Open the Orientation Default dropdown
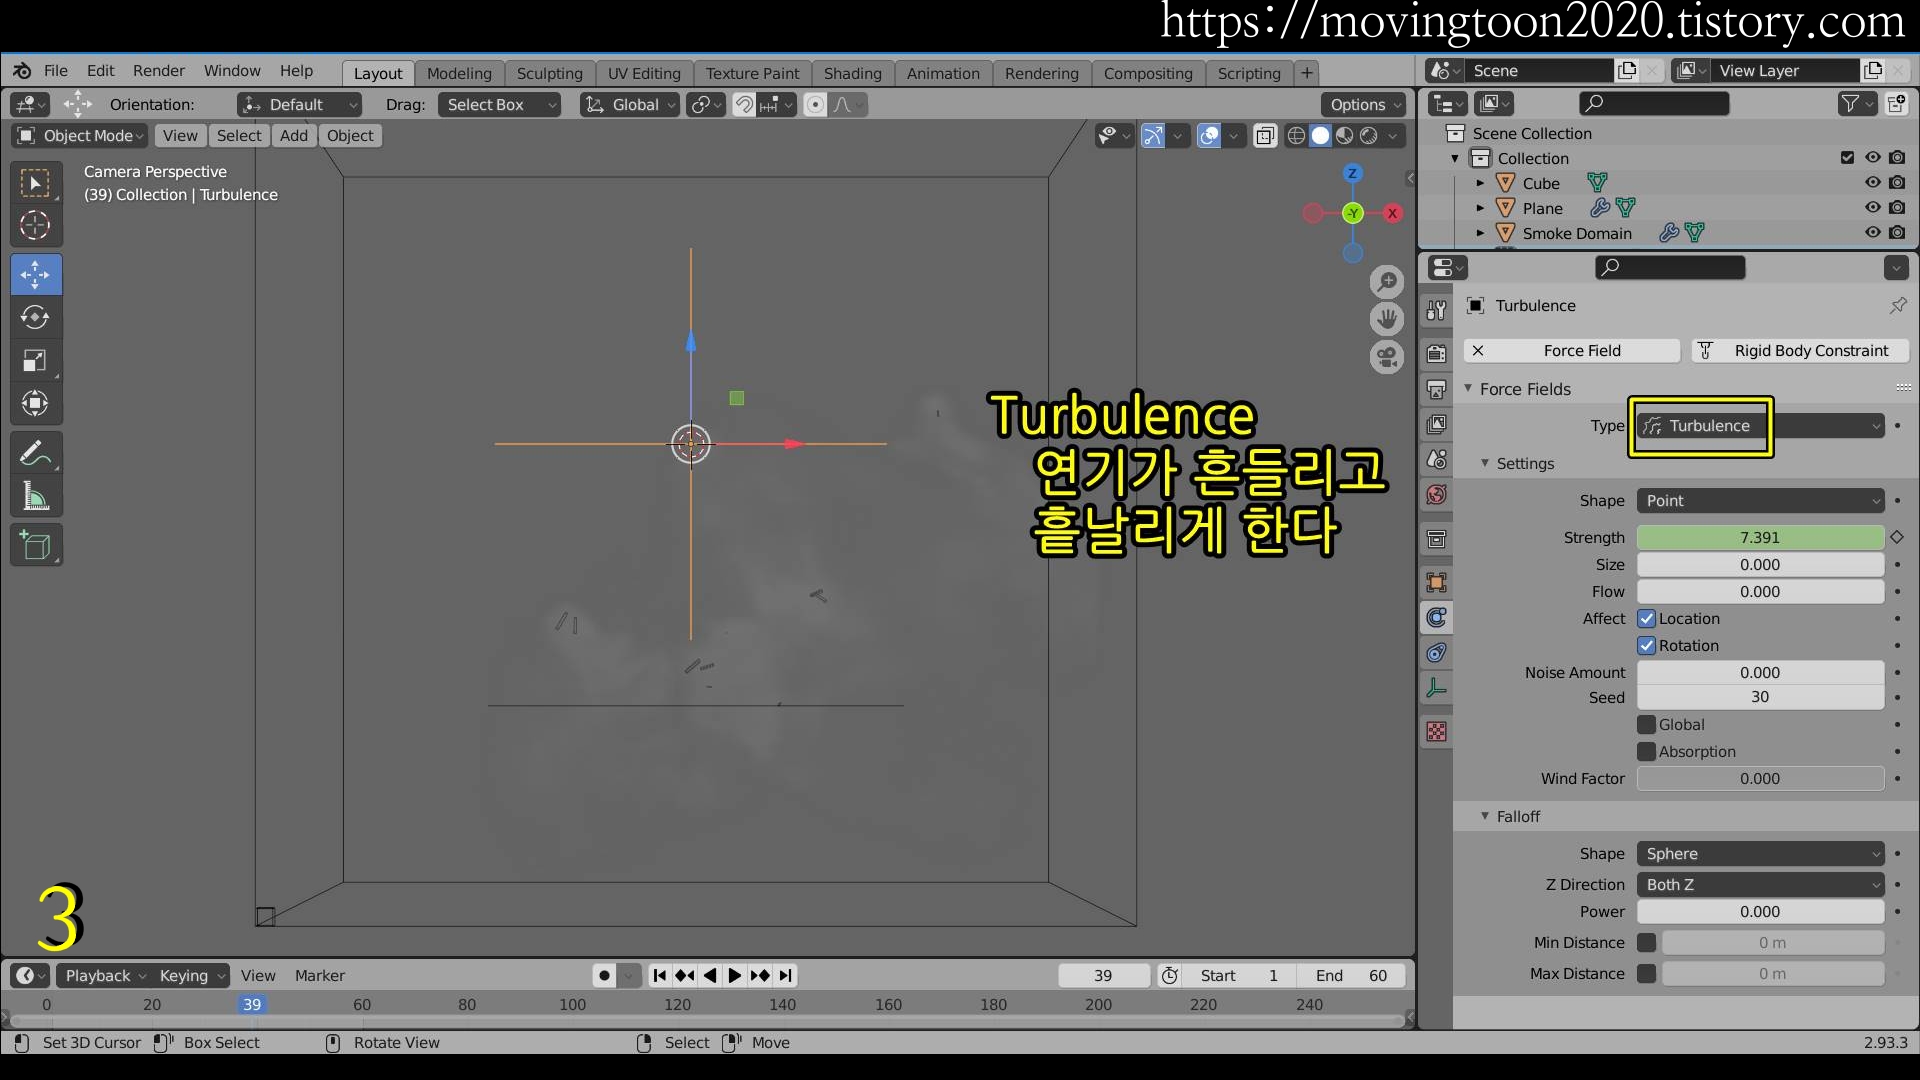The width and height of the screenshot is (1920, 1080). [x=298, y=105]
